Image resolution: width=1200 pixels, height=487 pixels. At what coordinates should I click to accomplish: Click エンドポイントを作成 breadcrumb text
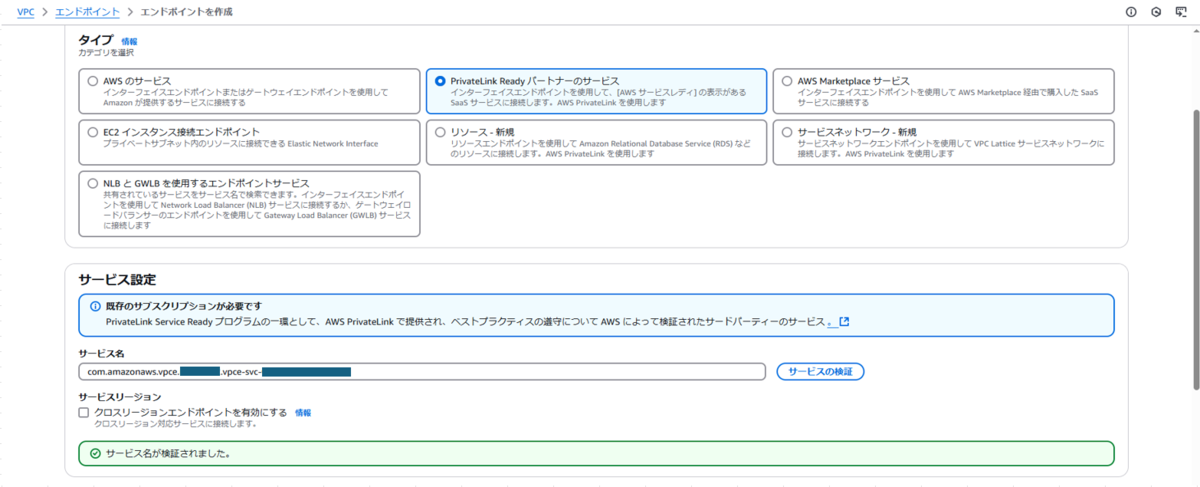click(187, 12)
